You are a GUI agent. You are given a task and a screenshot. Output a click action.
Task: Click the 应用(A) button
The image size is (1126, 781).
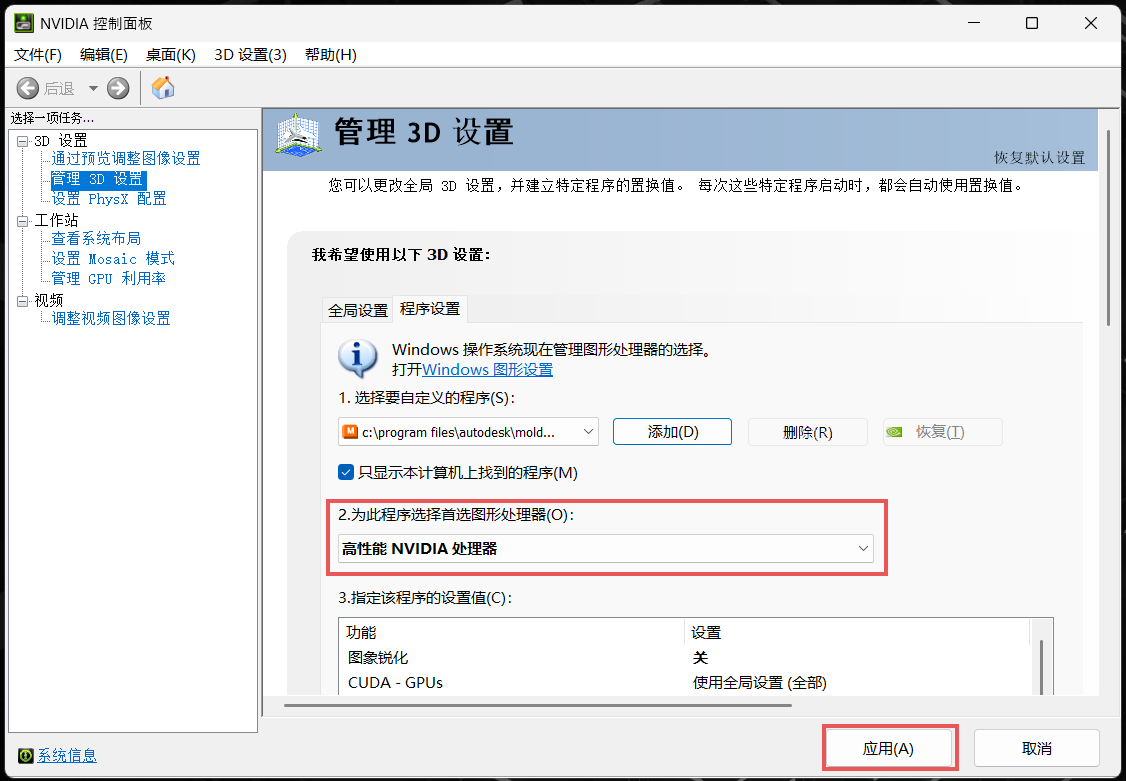pyautogui.click(x=888, y=749)
